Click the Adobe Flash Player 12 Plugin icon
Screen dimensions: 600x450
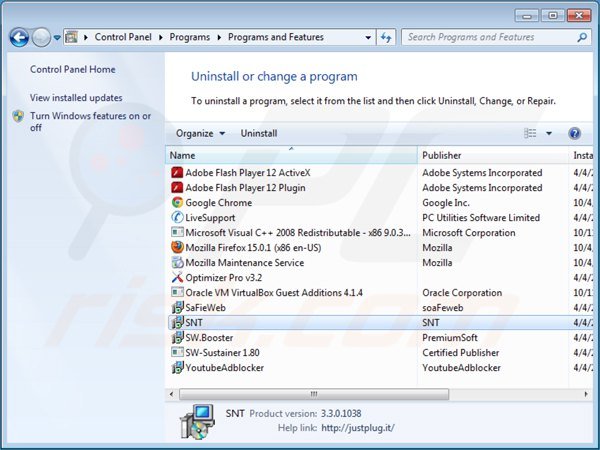pyautogui.click(x=177, y=188)
